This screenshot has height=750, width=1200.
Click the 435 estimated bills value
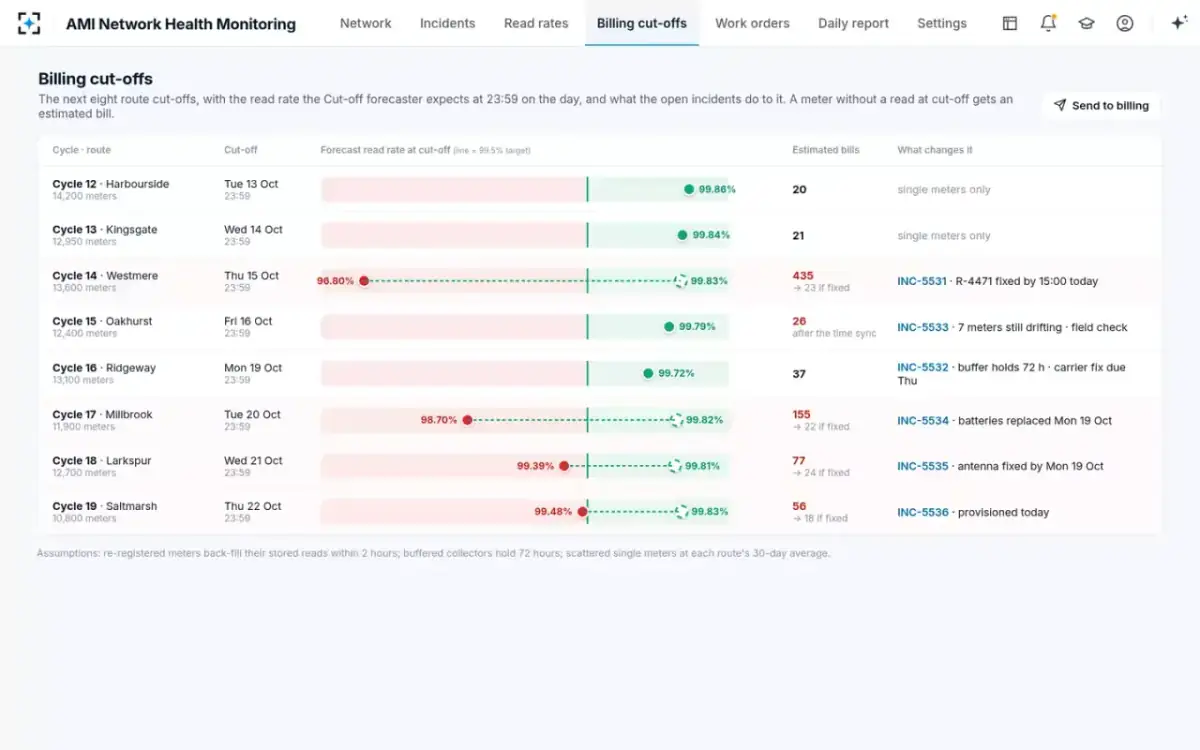pos(803,276)
